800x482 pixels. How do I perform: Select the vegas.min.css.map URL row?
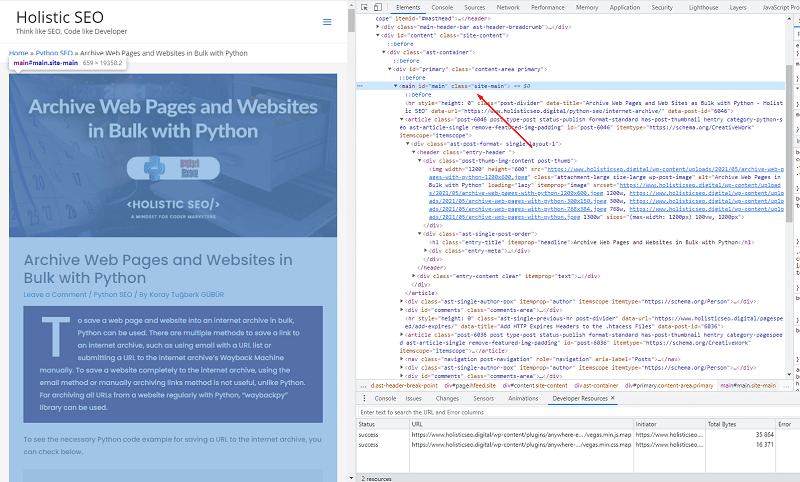[x=521, y=445]
